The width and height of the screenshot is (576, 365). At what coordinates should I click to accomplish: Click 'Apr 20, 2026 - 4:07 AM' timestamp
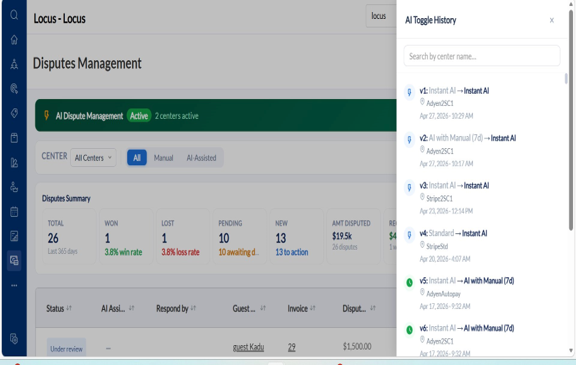click(x=445, y=259)
